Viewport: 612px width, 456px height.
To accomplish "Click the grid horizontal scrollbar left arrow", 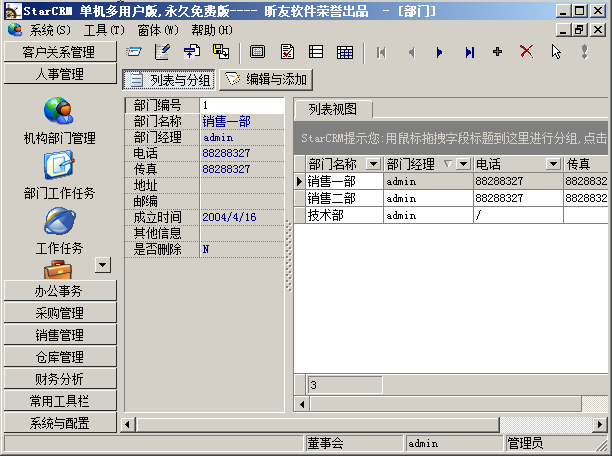I will tap(302, 404).
